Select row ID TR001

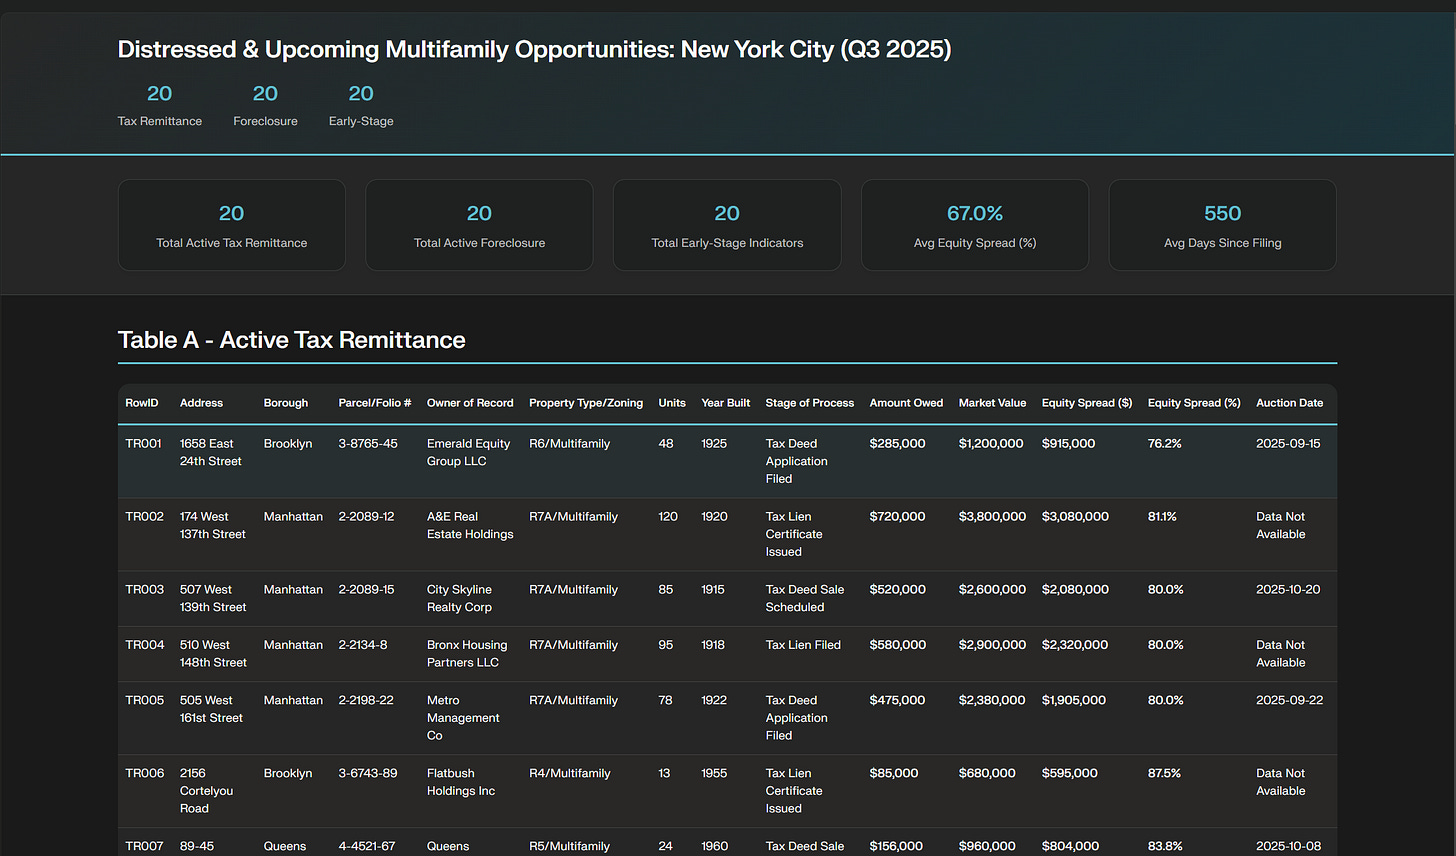143,444
